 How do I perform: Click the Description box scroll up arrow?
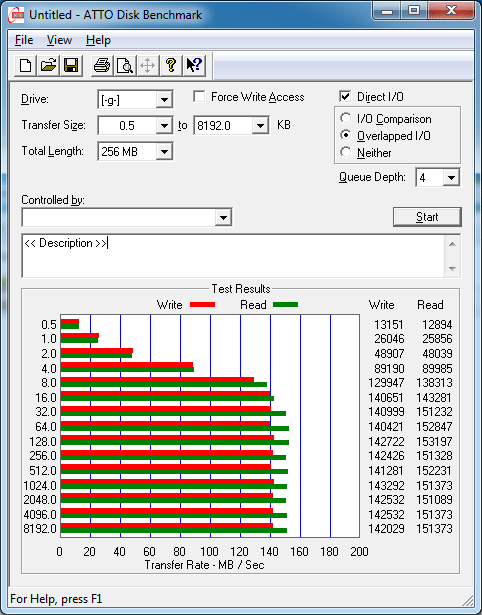pos(452,244)
